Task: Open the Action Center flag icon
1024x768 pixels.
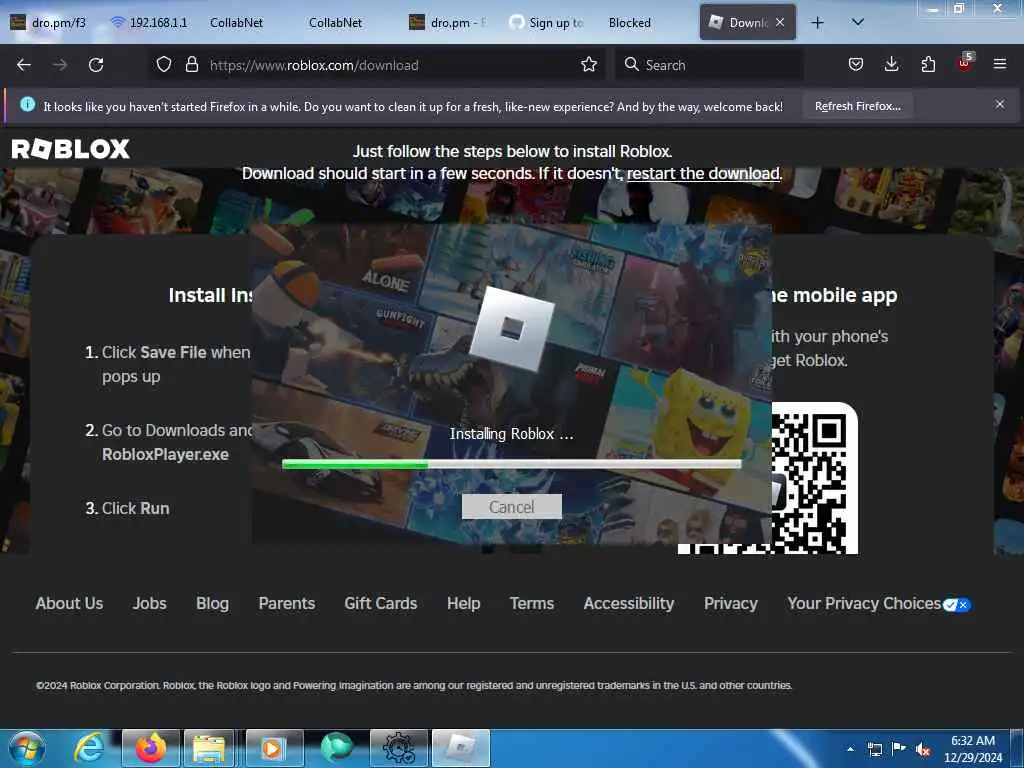Action: click(x=899, y=748)
